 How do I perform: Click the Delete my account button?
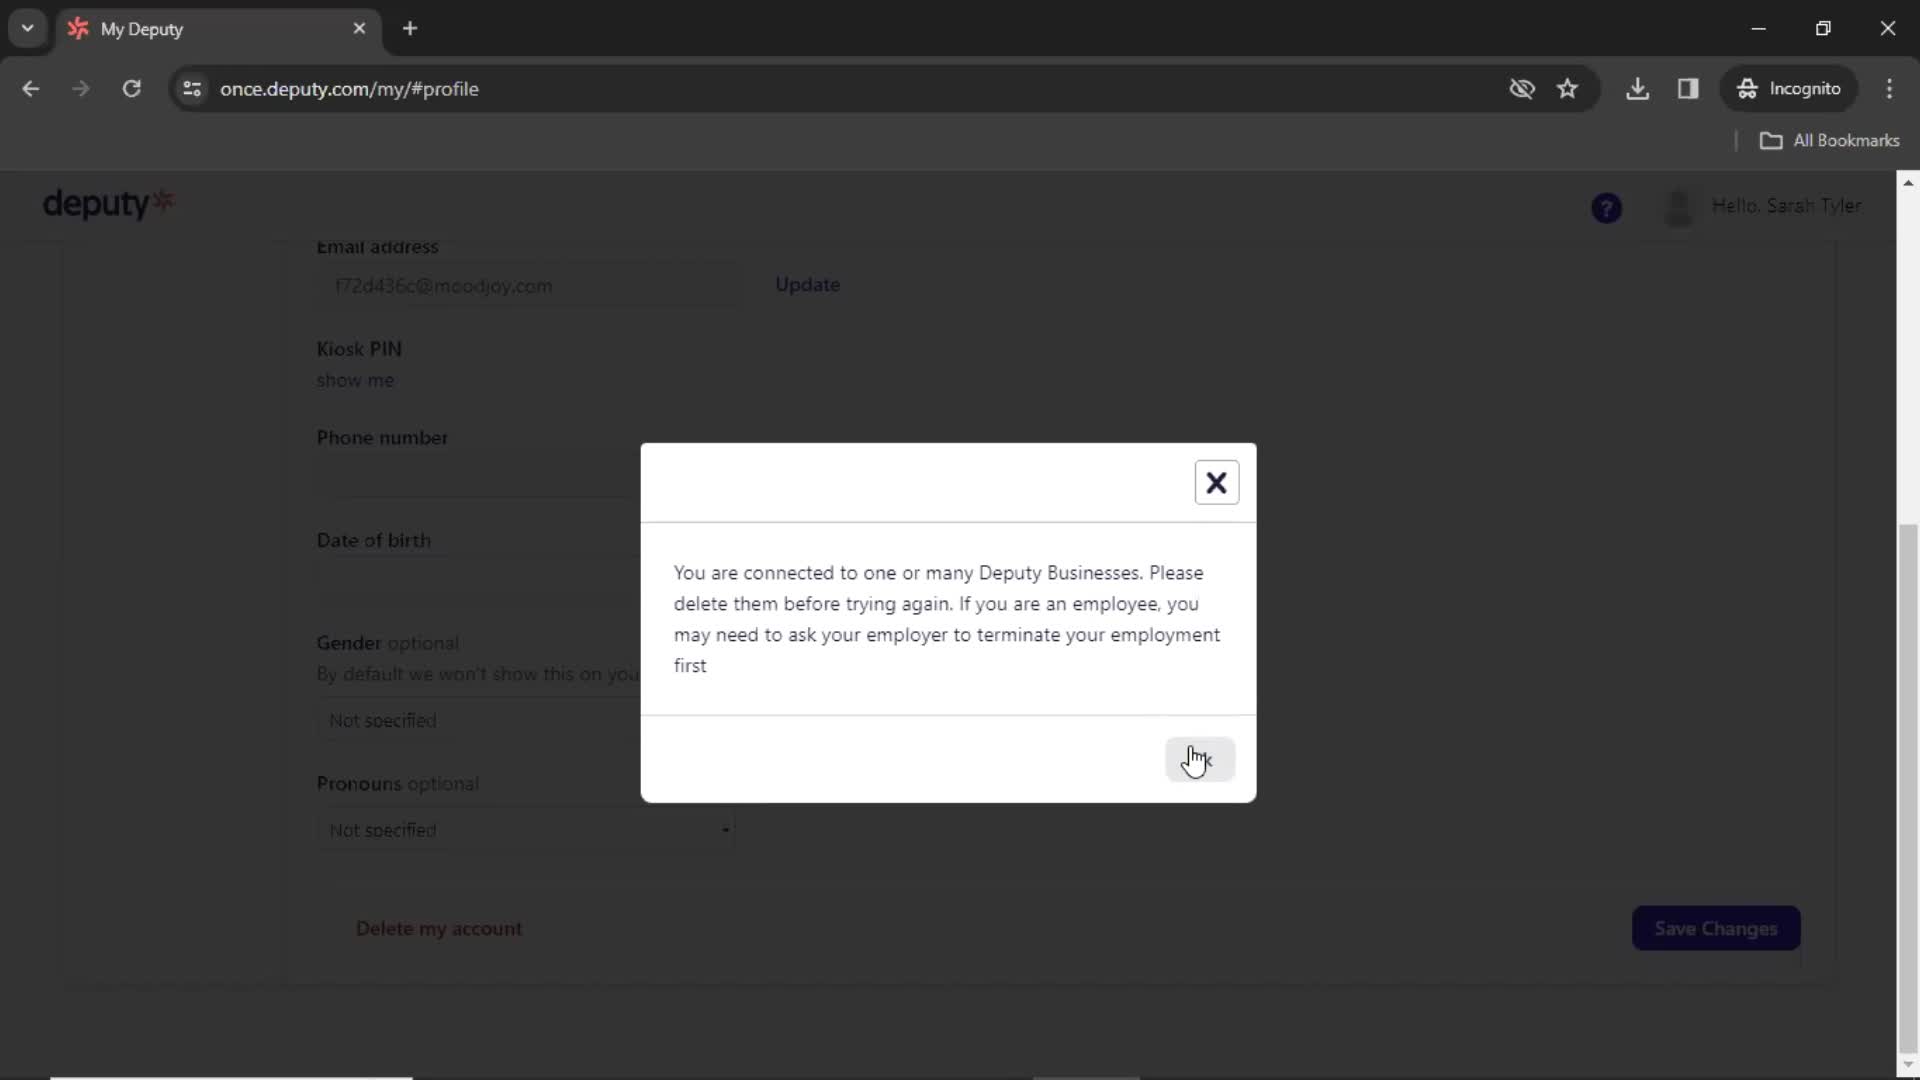[439, 927]
